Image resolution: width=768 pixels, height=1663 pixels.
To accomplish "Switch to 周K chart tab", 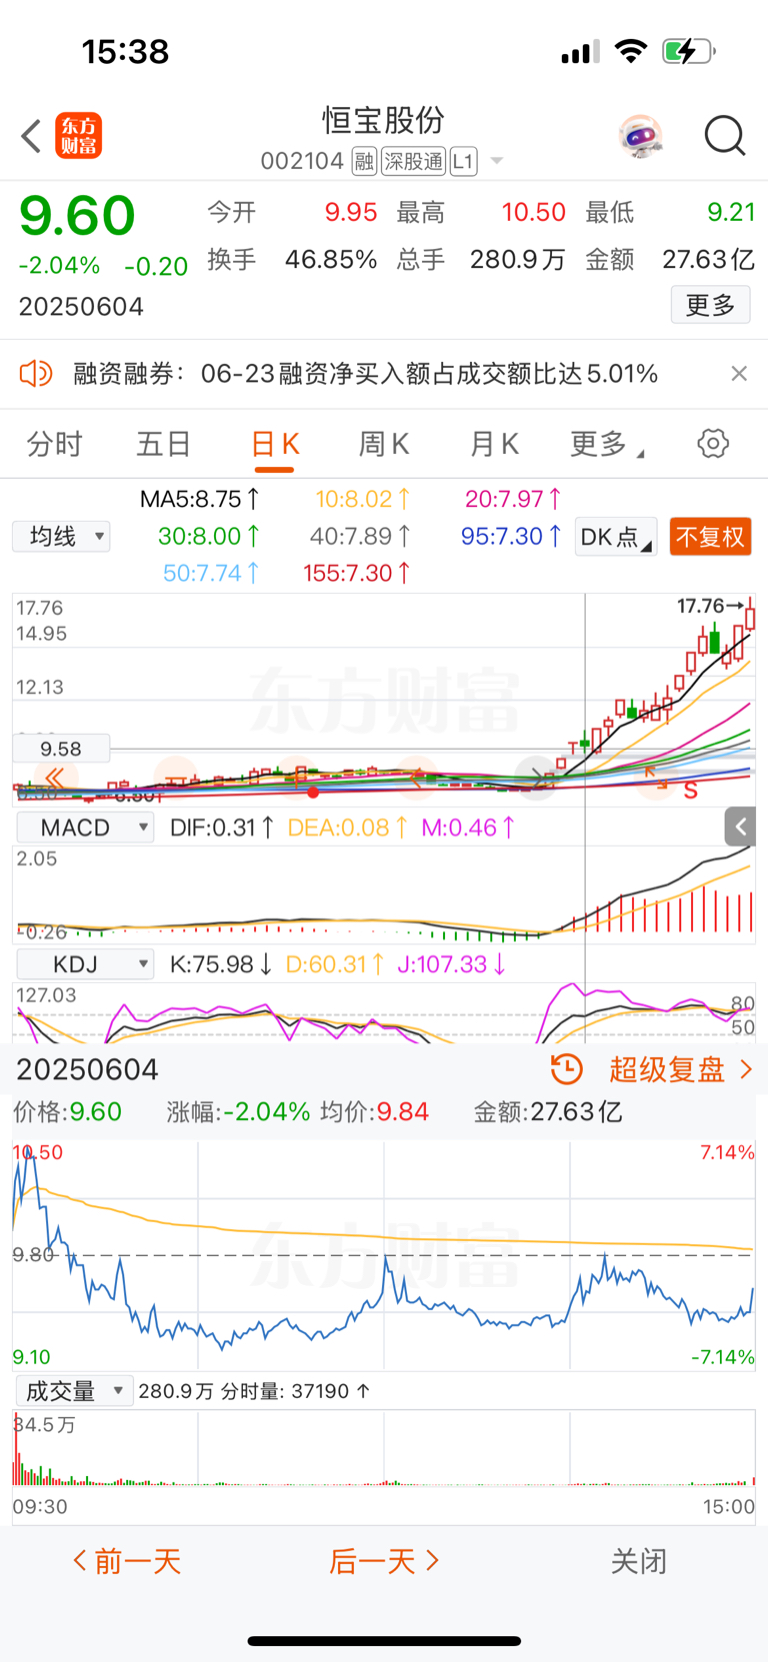I will 384,444.
